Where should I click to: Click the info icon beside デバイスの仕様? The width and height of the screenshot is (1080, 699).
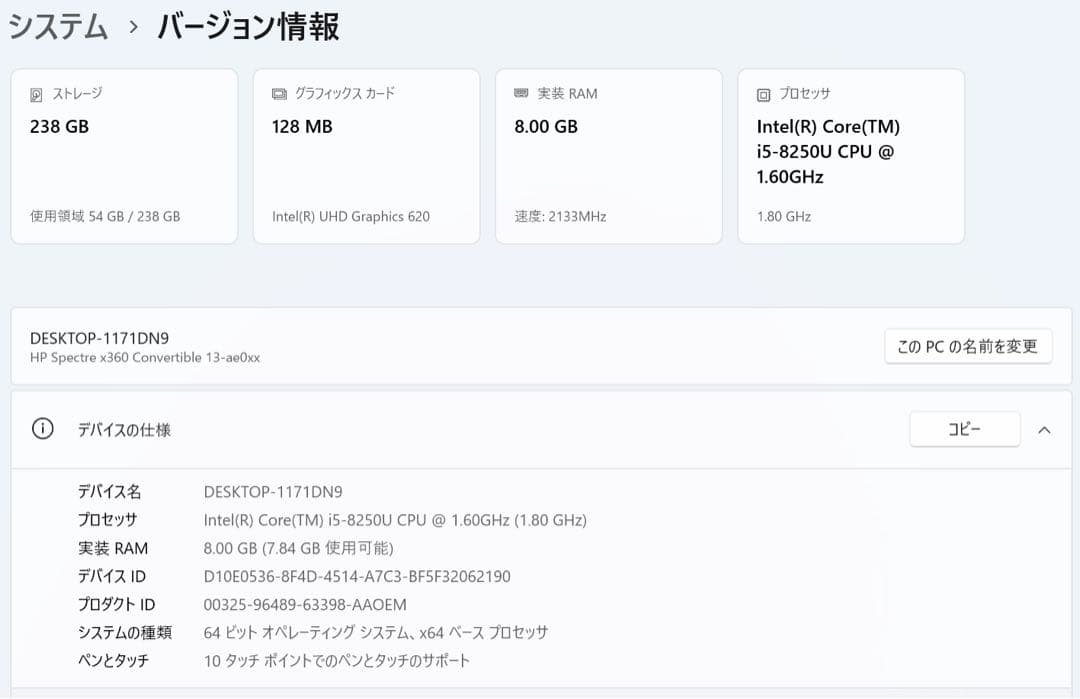(x=40, y=428)
